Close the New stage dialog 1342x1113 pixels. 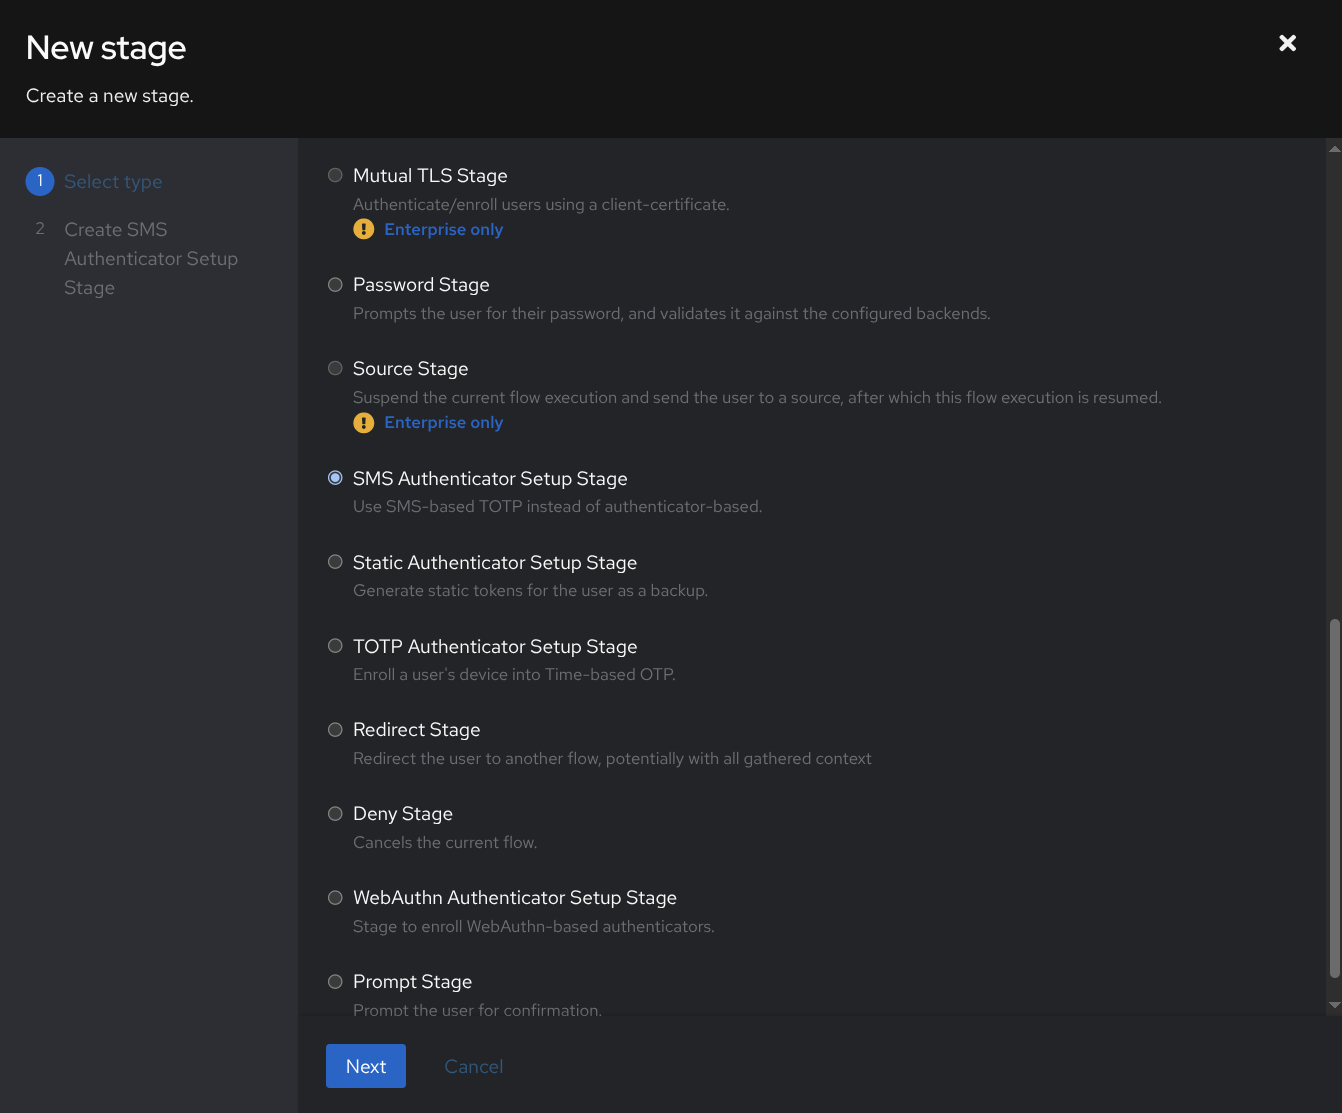coord(1287,43)
